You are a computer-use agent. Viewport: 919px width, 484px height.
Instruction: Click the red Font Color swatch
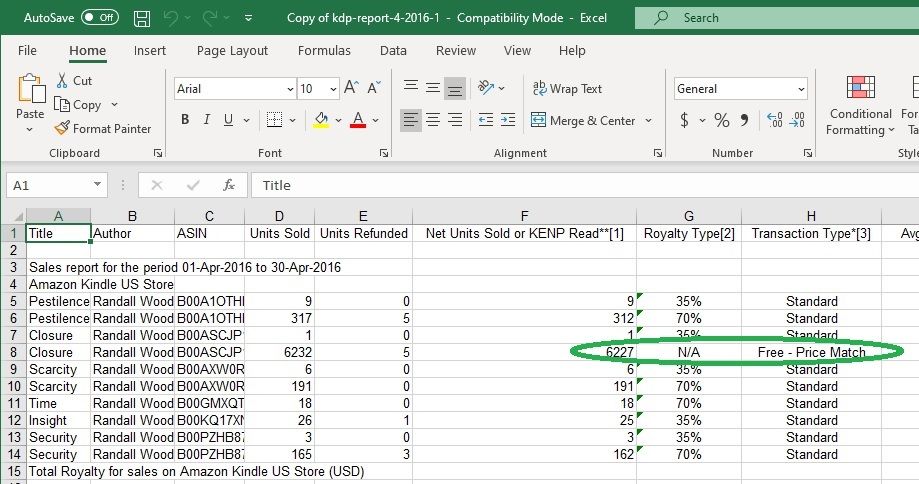coord(358,120)
